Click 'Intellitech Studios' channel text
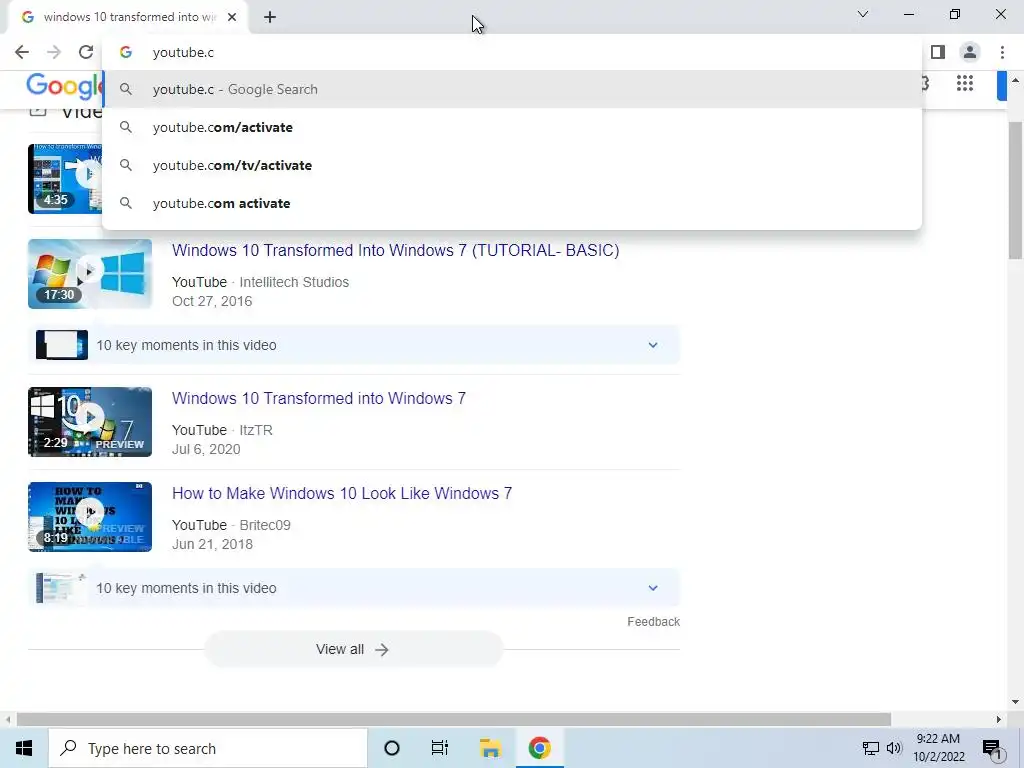 (294, 282)
